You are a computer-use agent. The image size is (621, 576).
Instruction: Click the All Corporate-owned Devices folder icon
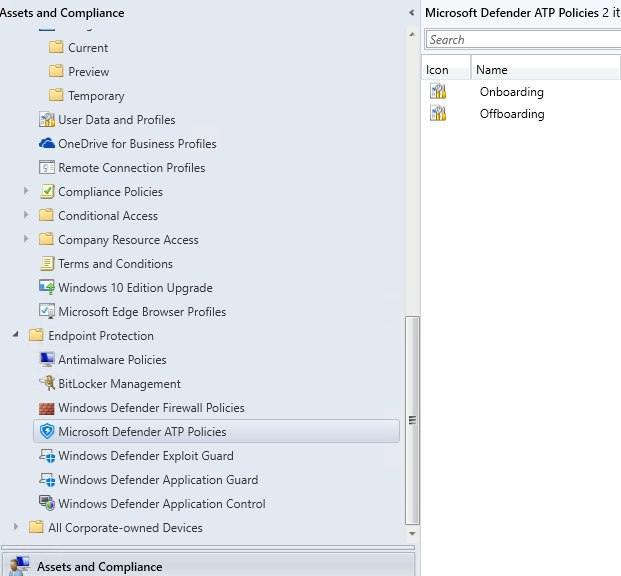pos(36,527)
